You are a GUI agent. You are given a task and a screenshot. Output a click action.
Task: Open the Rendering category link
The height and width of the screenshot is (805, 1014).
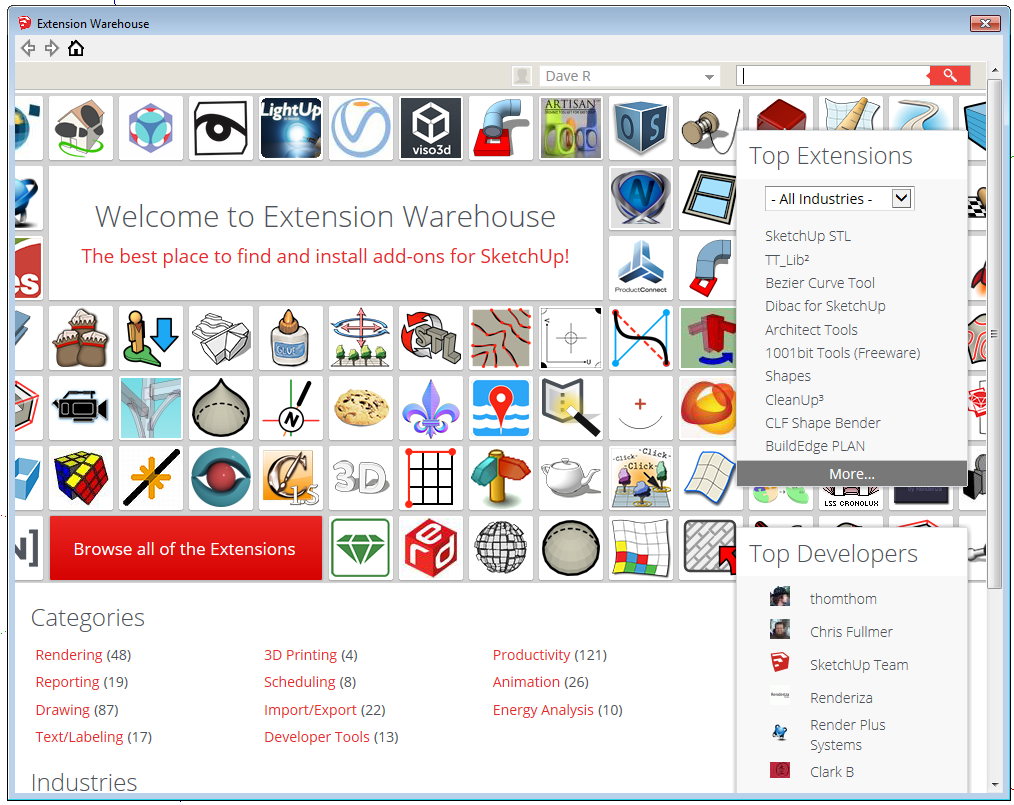click(69, 655)
